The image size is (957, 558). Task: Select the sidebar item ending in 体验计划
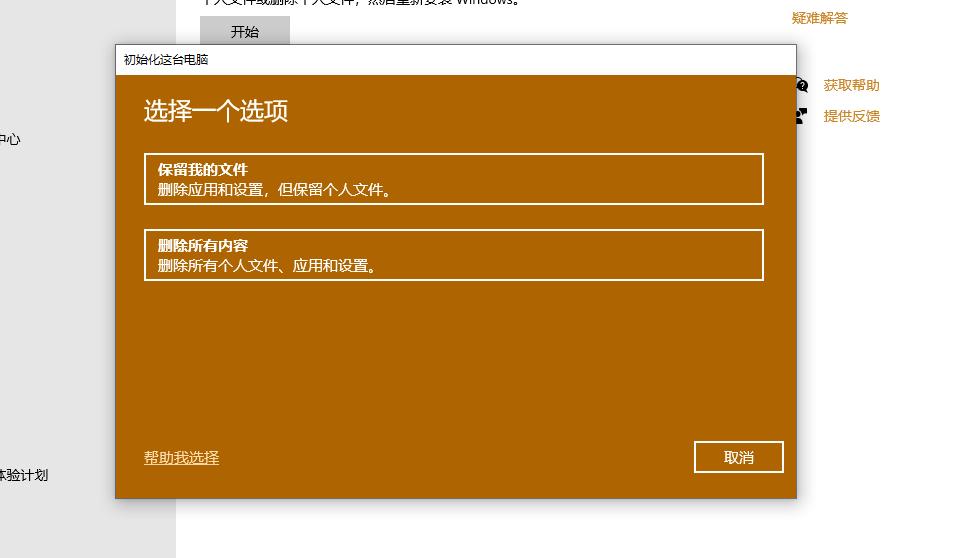coord(24,475)
